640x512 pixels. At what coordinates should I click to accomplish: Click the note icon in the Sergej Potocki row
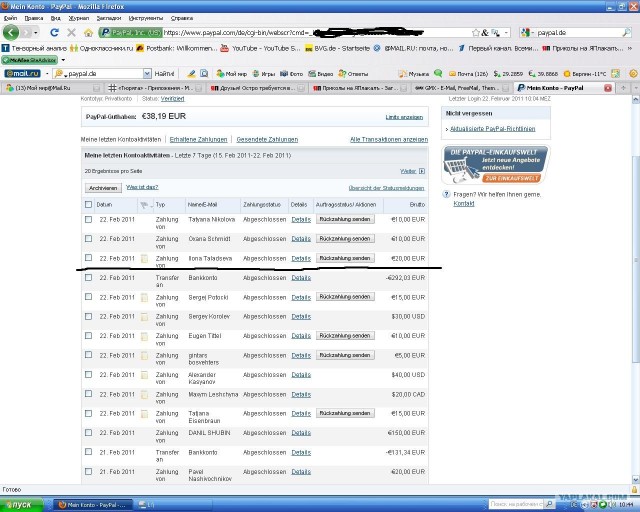click(x=144, y=297)
